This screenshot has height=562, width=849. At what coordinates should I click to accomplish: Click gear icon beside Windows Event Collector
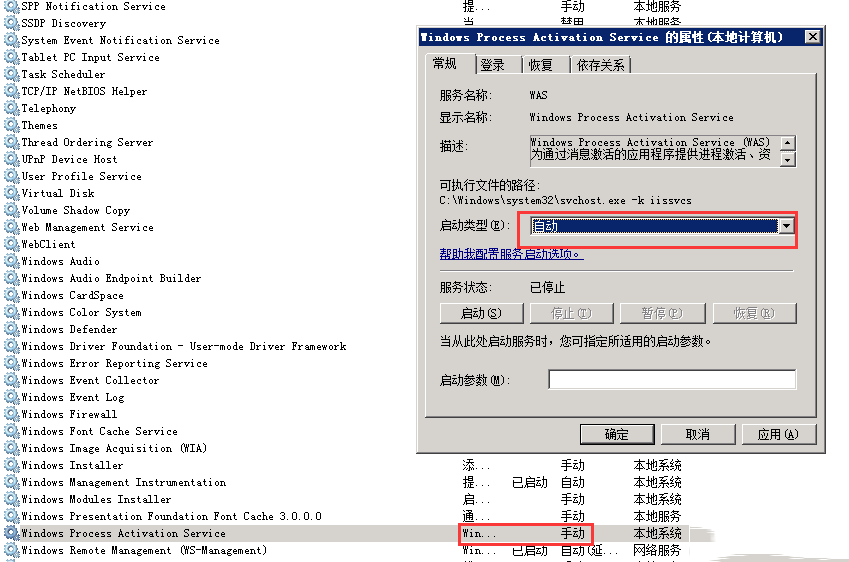11,380
